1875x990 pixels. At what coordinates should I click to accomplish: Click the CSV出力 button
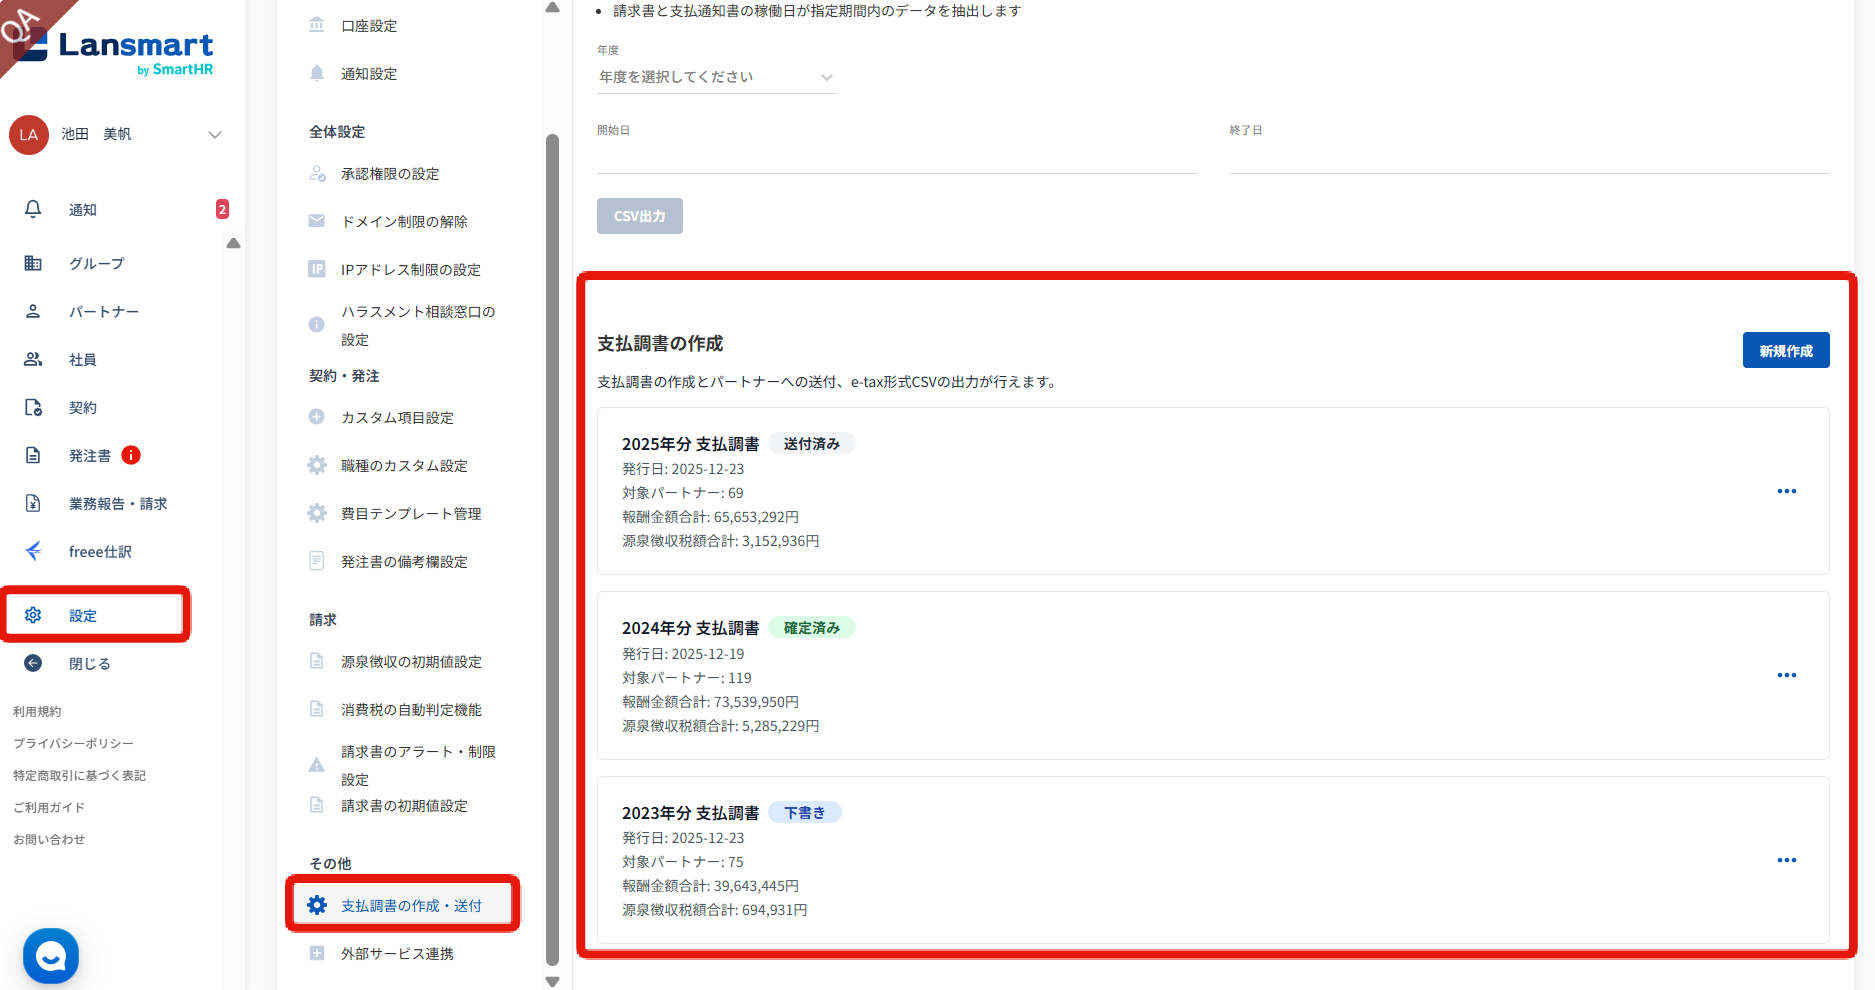click(640, 216)
